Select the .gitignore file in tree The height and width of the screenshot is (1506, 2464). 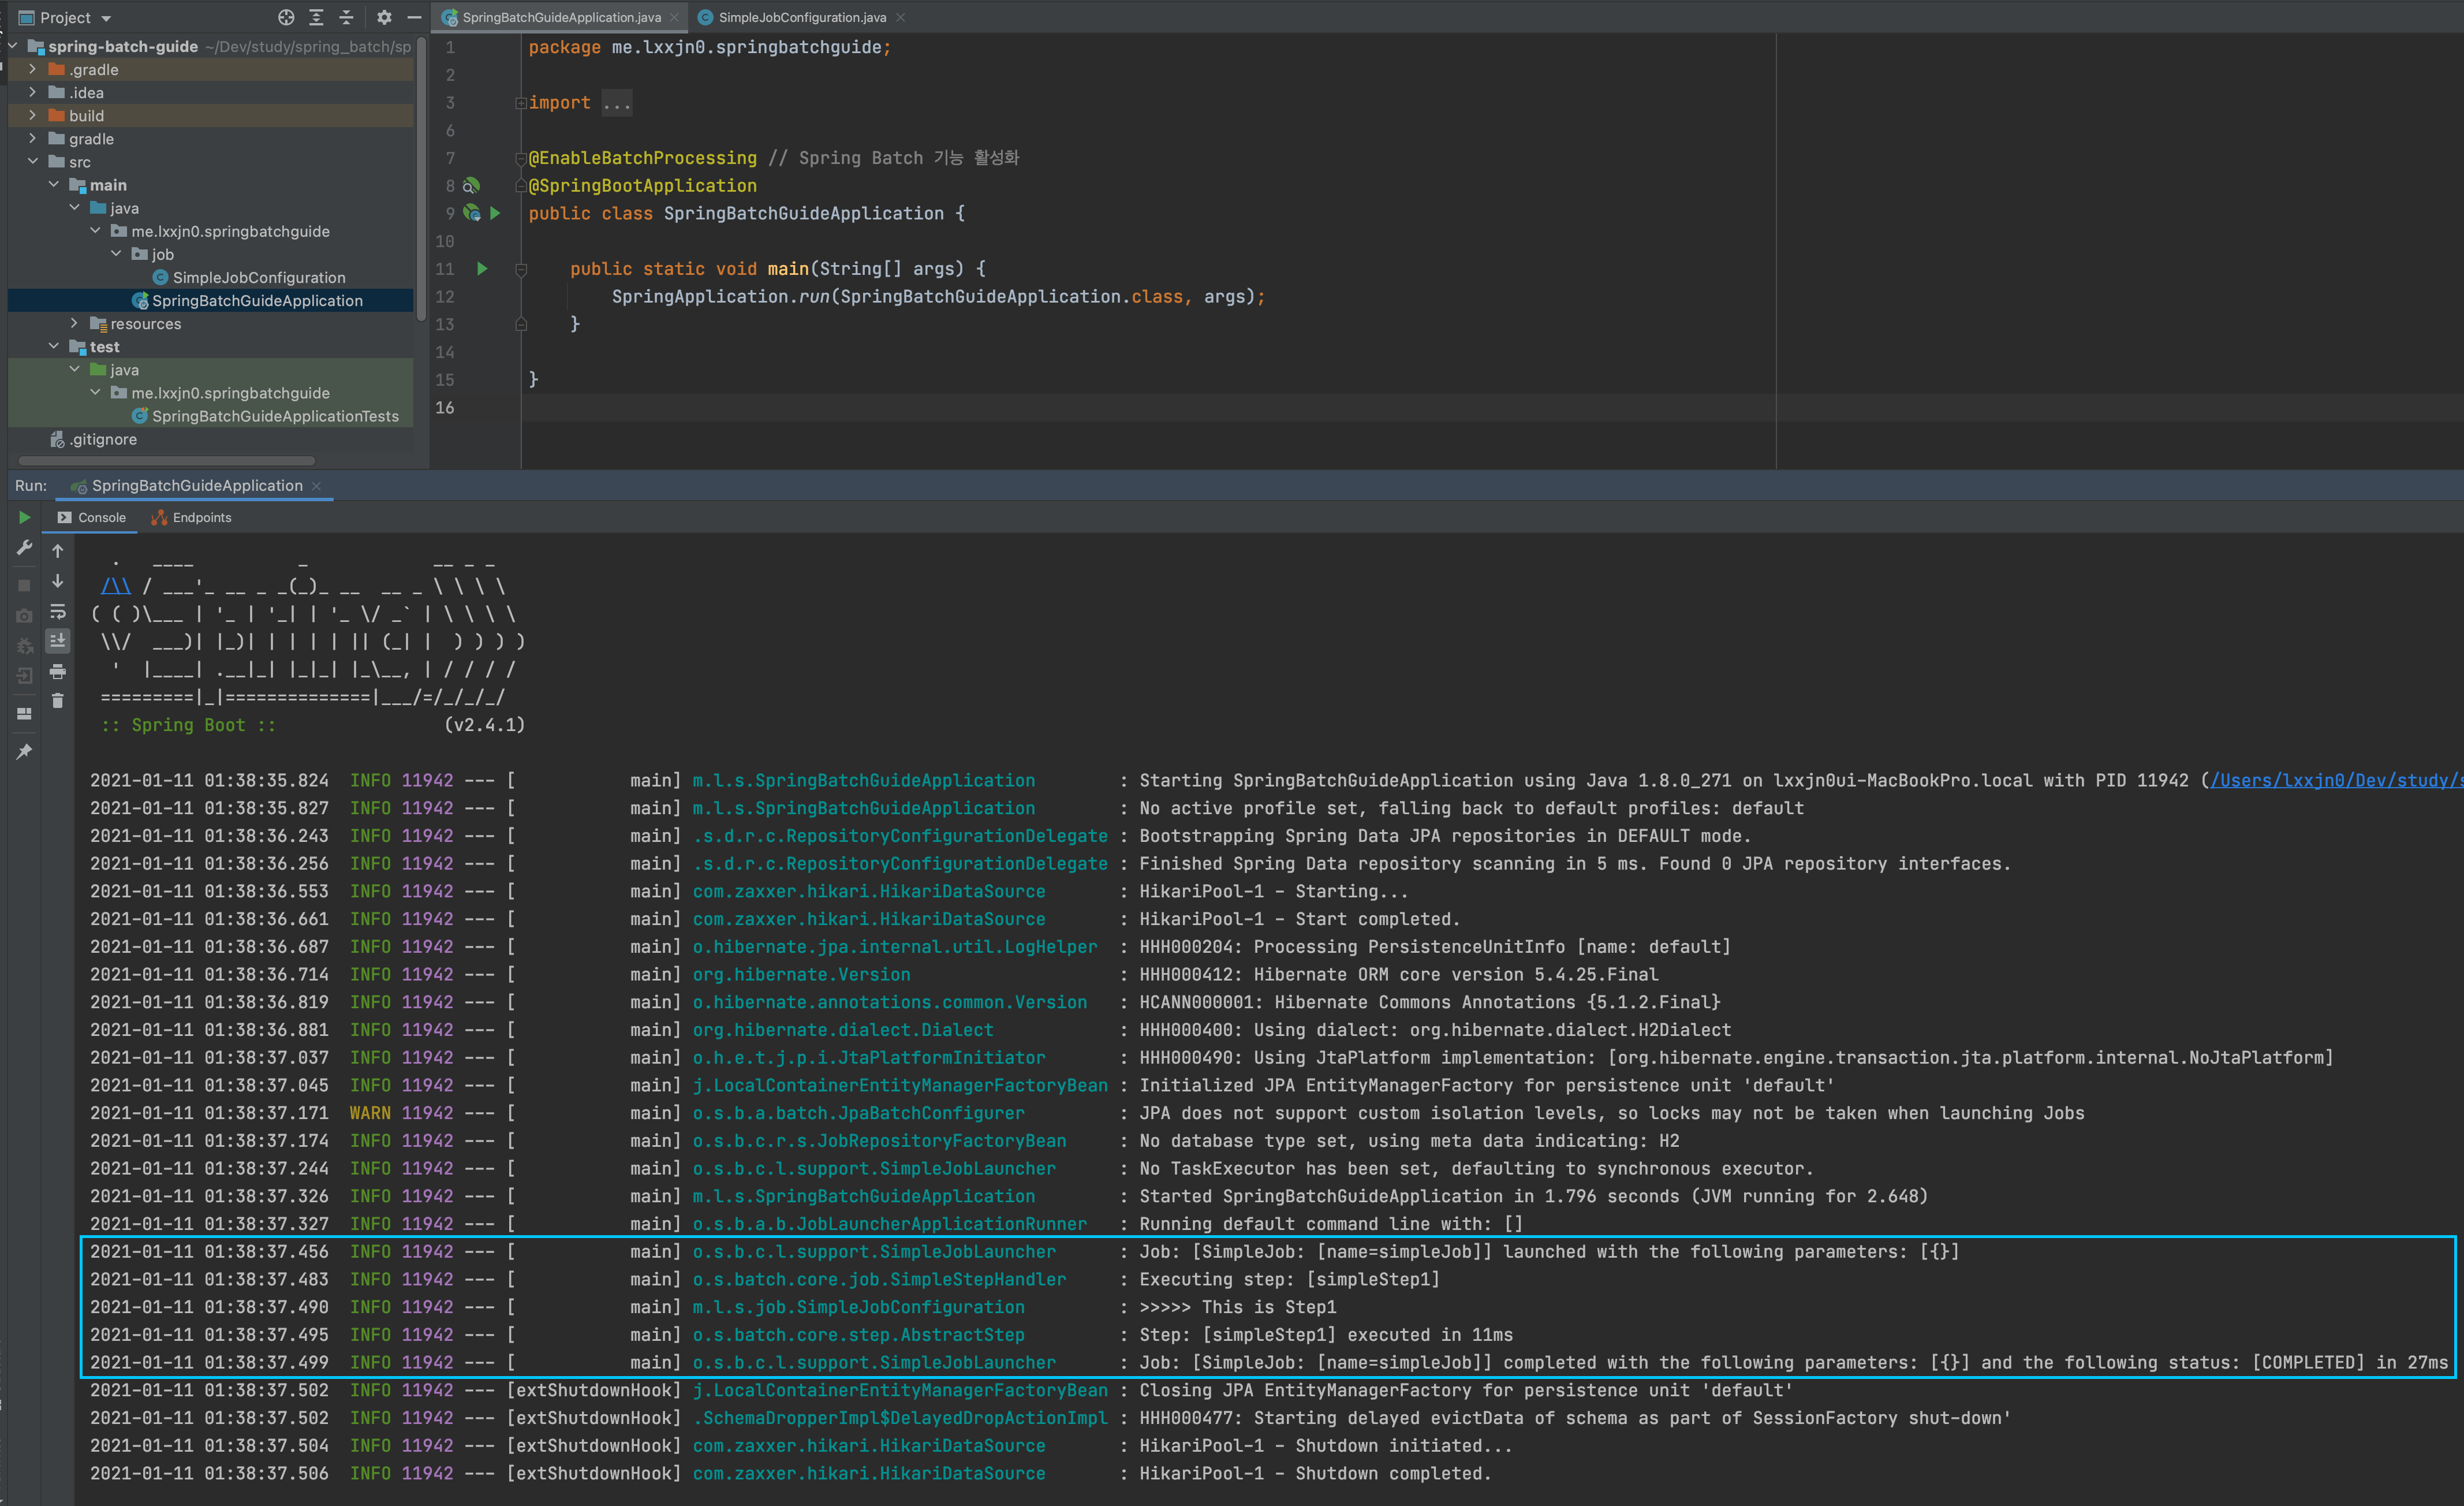(x=103, y=439)
